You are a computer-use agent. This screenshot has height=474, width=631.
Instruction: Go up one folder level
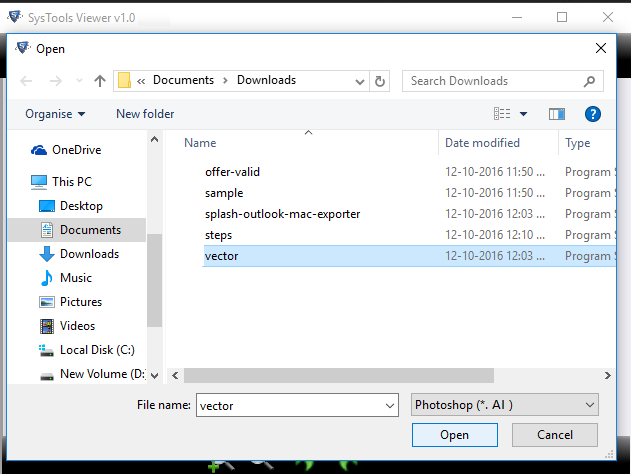point(100,81)
